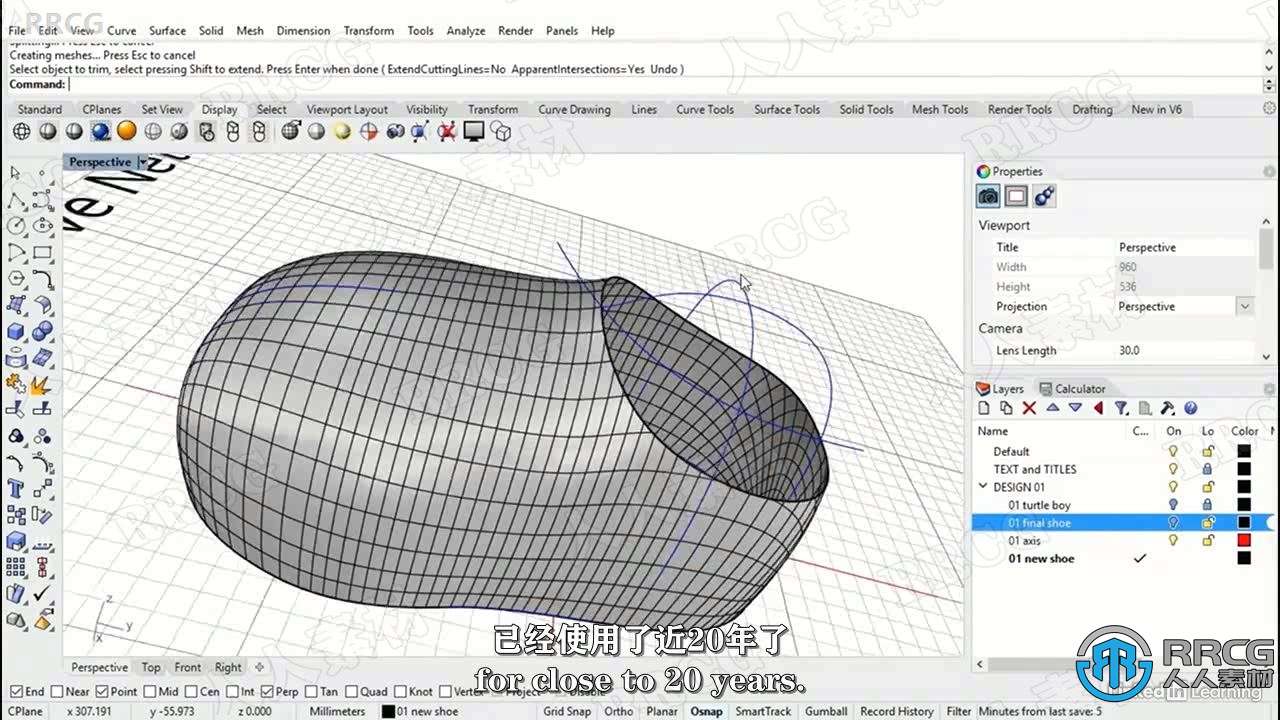Select Wireframe viewport display icon
Viewport: 1280px width, 720px height.
point(21,131)
